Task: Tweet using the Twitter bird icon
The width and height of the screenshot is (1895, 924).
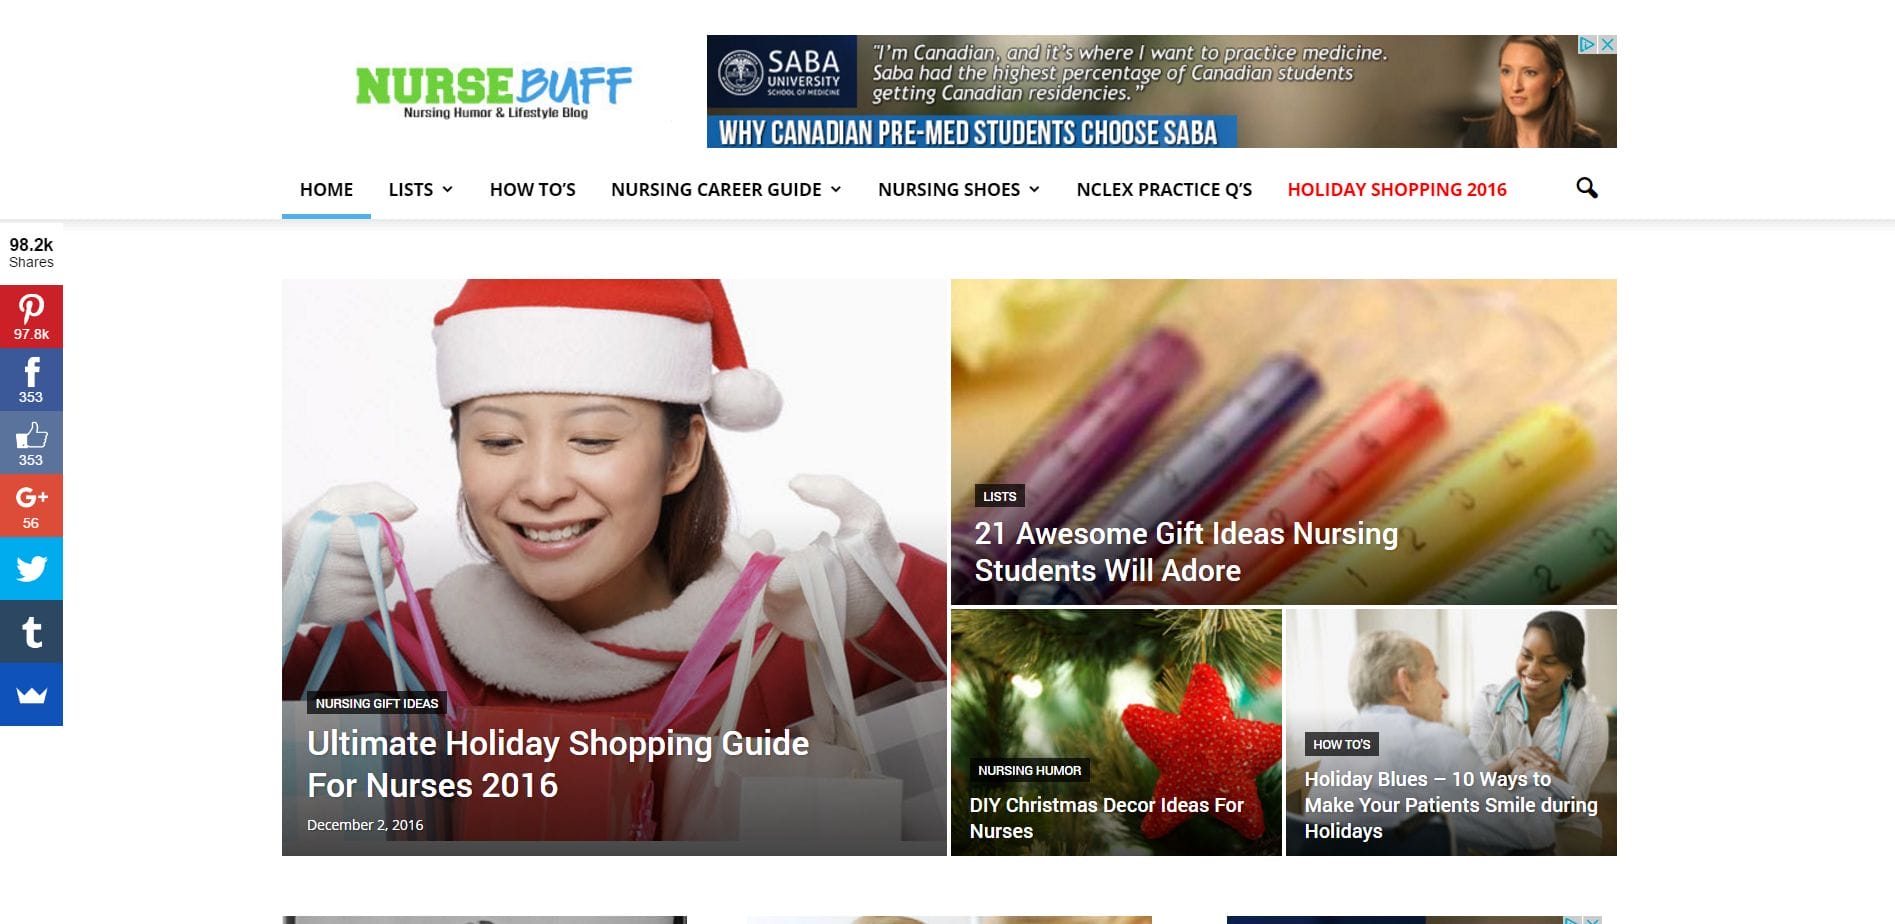Action: [x=31, y=568]
